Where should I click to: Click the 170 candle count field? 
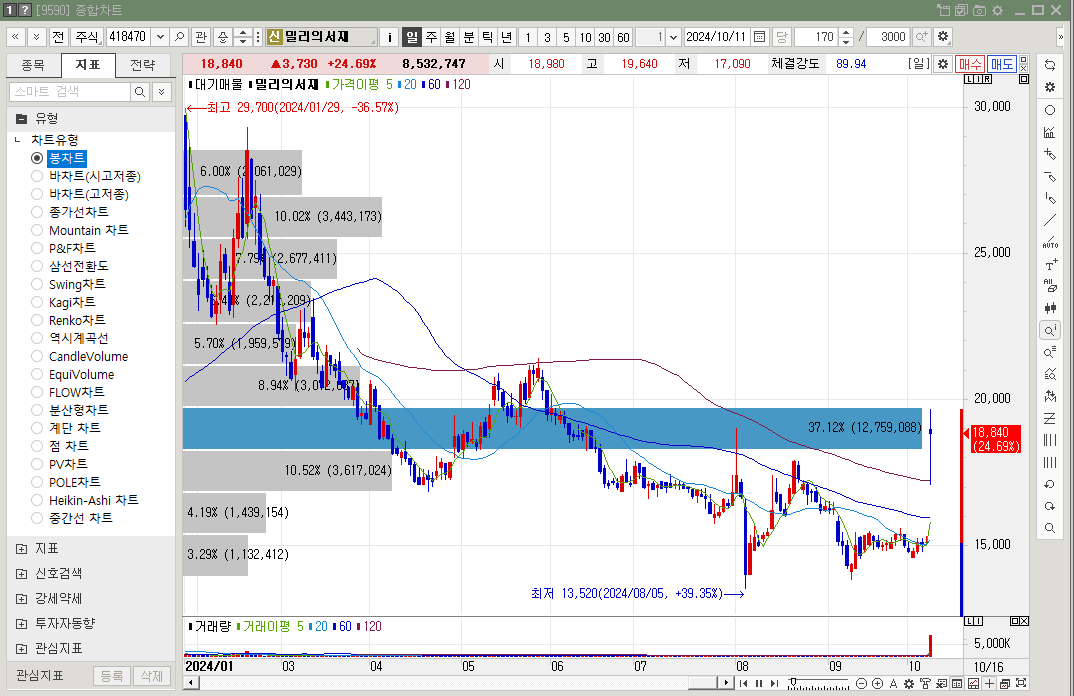[816, 37]
